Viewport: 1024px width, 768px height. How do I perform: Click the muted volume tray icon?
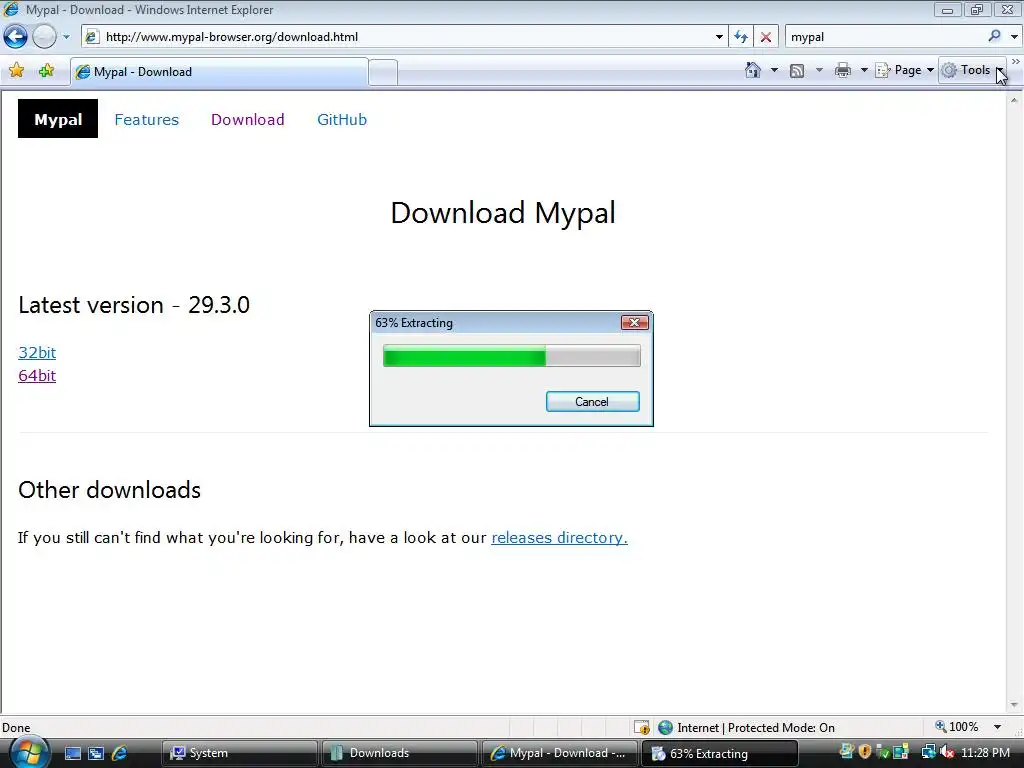point(947,752)
